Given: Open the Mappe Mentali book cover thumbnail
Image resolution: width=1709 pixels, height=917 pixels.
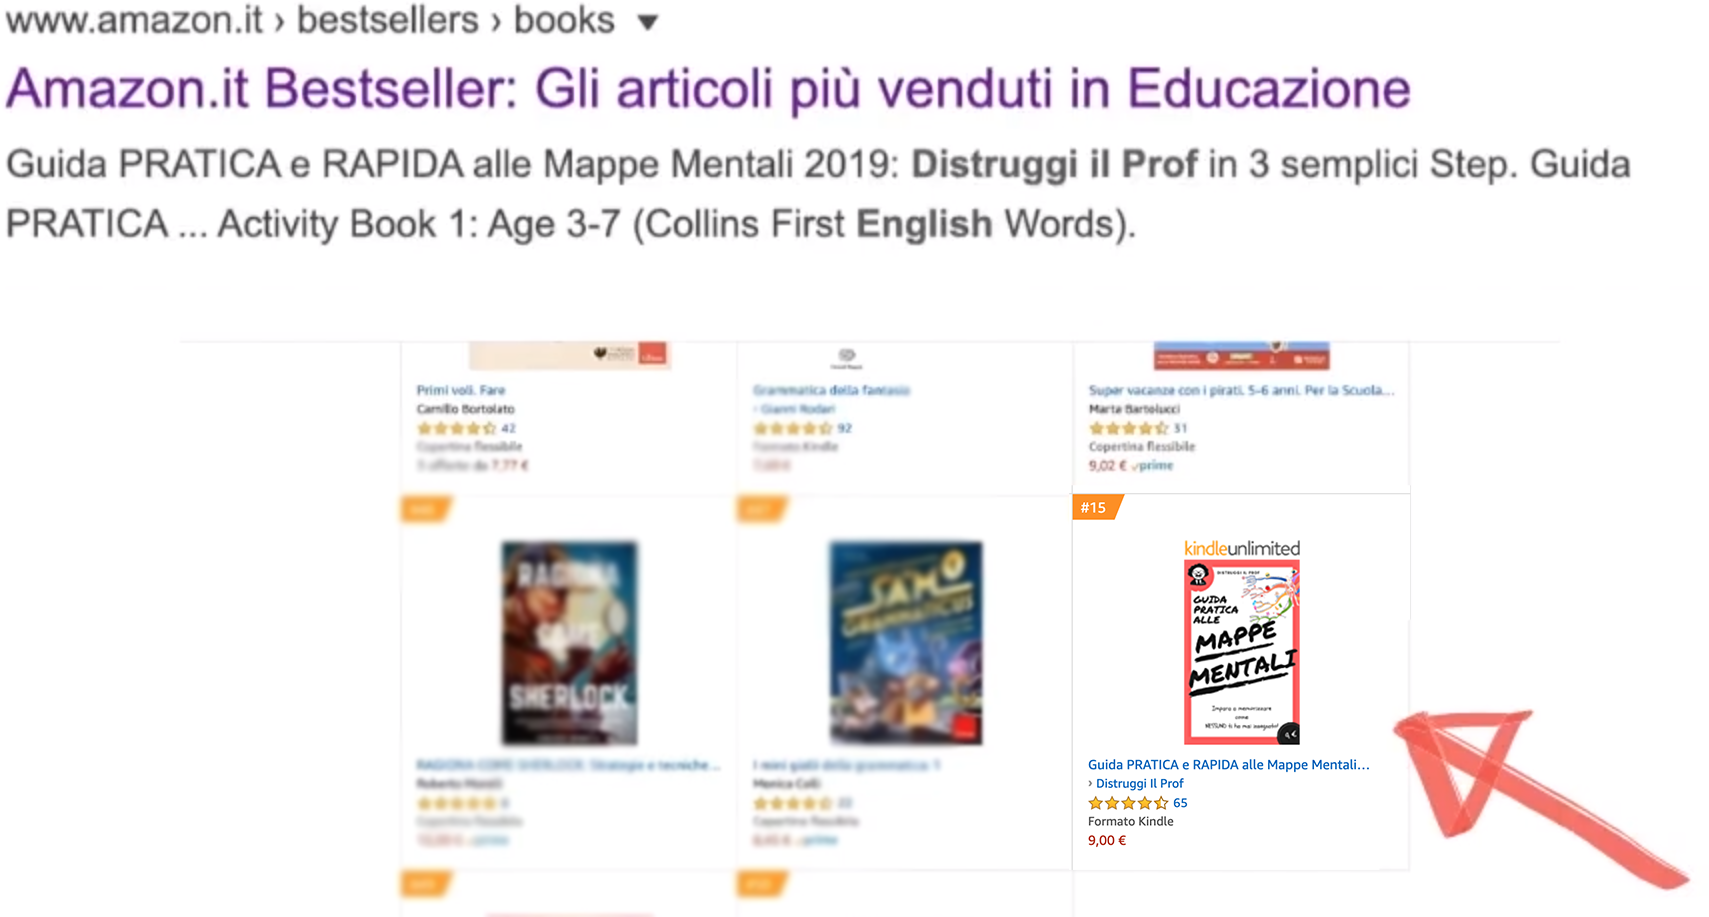Looking at the screenshot, I should (1241, 652).
